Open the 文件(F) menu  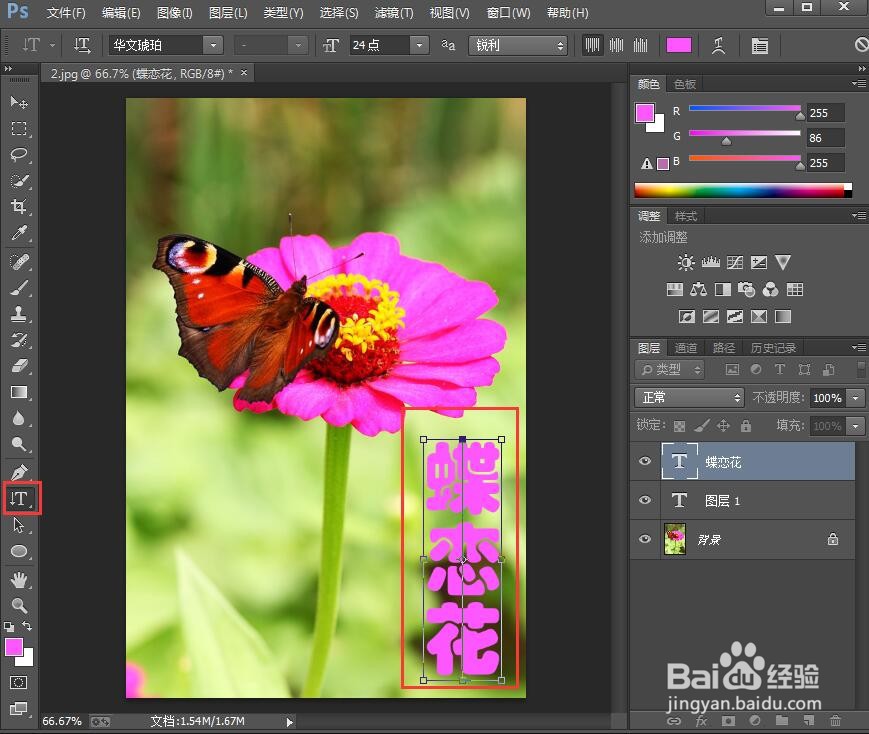(x=66, y=13)
